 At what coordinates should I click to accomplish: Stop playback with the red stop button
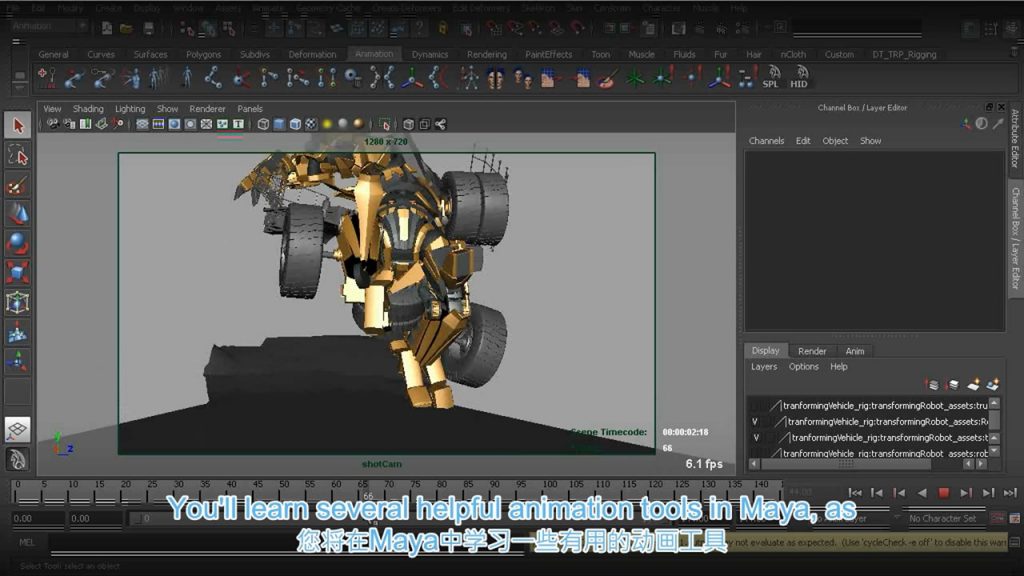coord(944,493)
